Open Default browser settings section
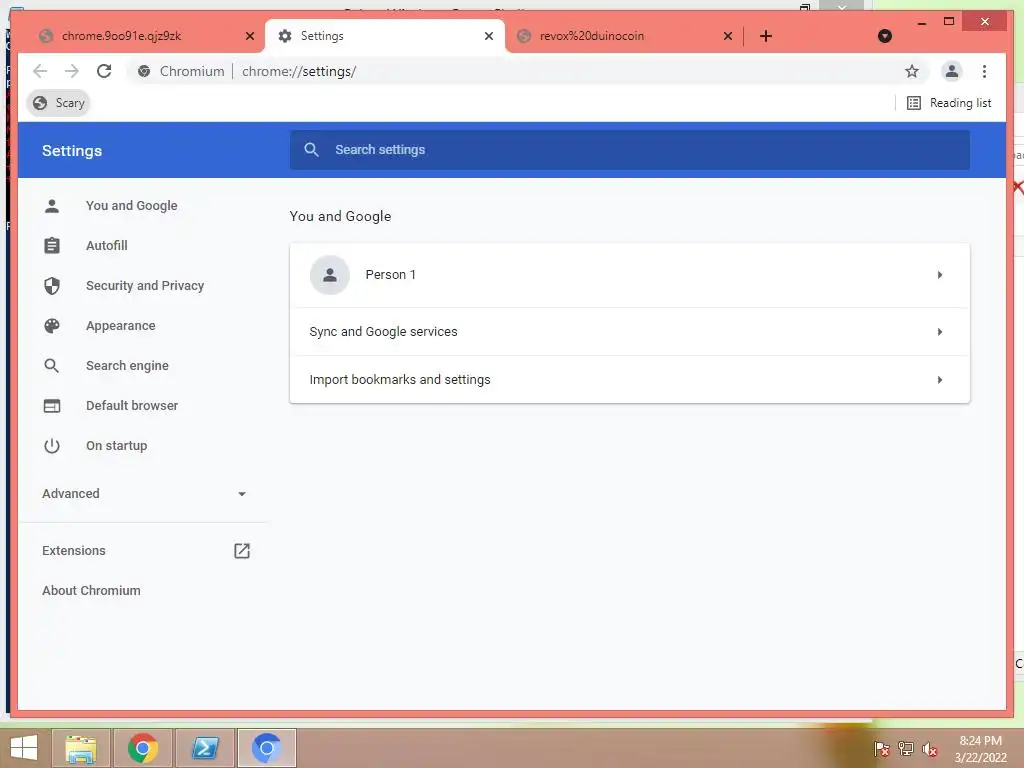The image size is (1024, 768). (x=132, y=406)
